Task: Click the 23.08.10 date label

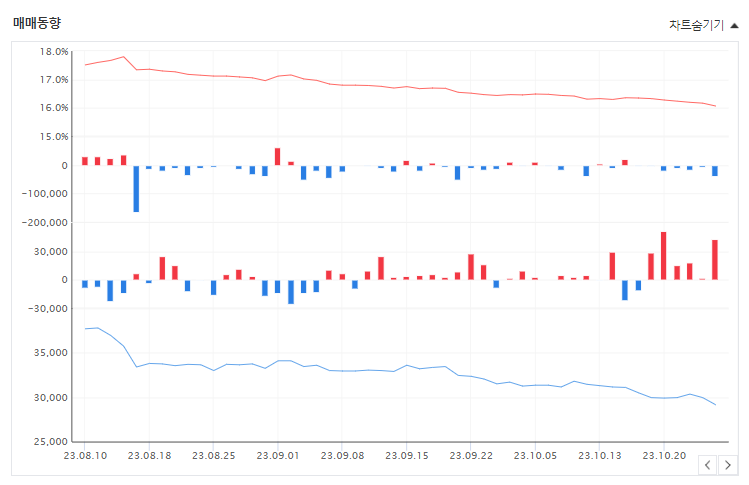Action: coord(85,455)
